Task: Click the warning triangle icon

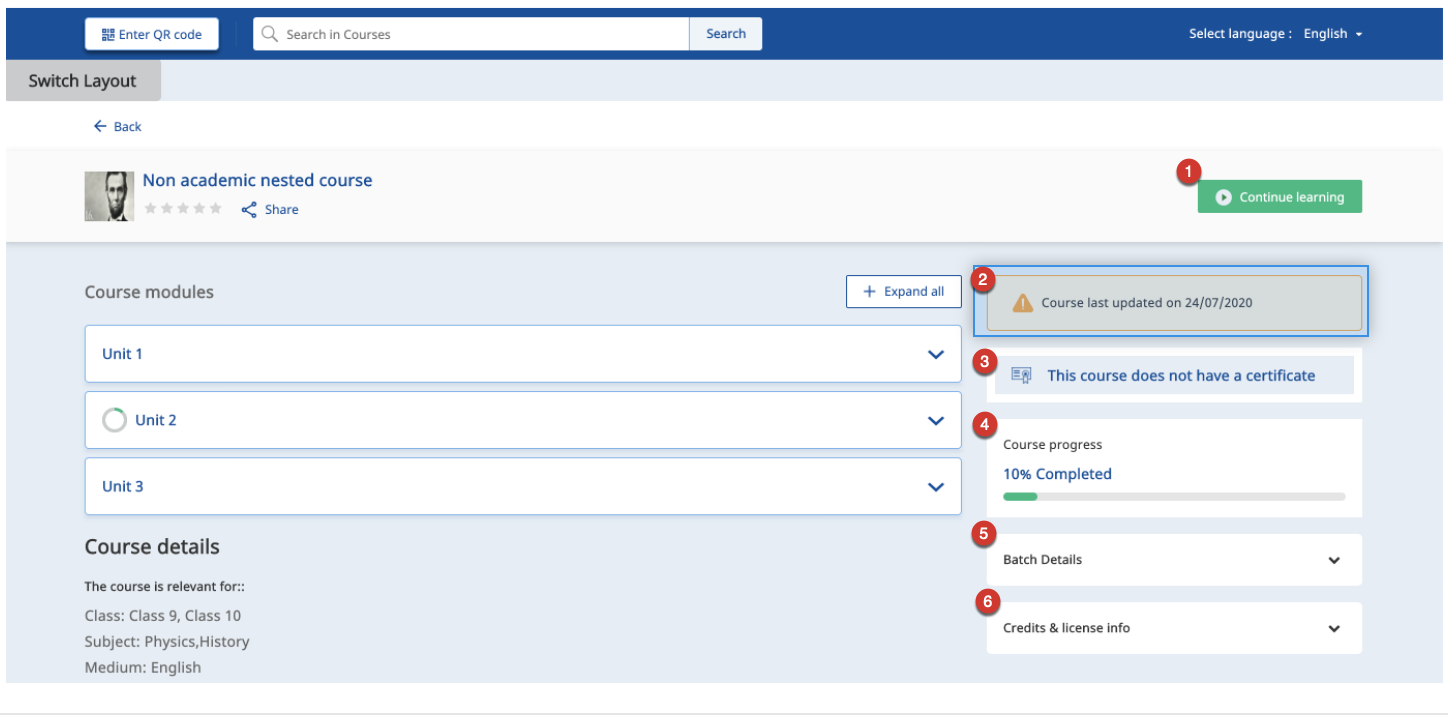Action: pyautogui.click(x=1022, y=303)
